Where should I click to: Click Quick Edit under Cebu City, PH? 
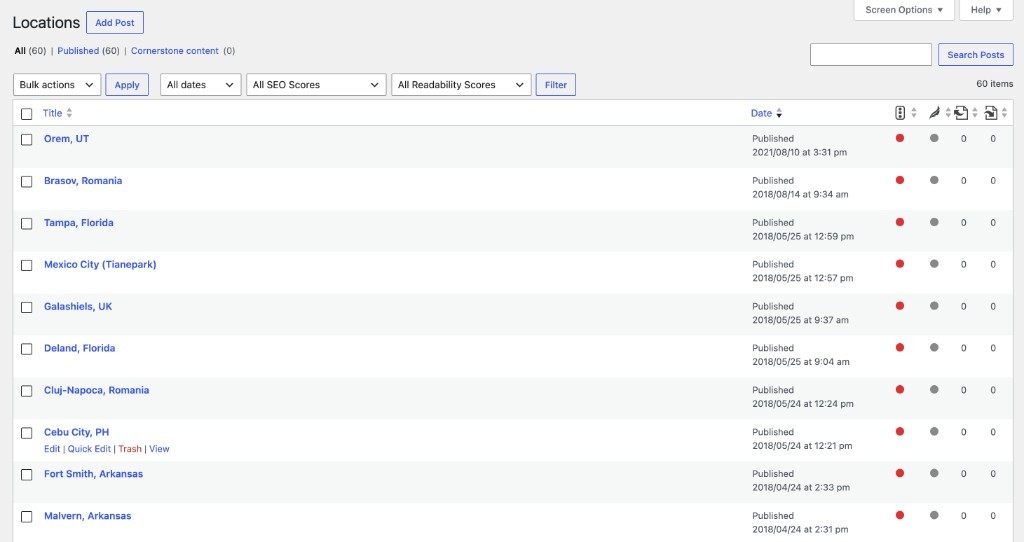coord(89,449)
